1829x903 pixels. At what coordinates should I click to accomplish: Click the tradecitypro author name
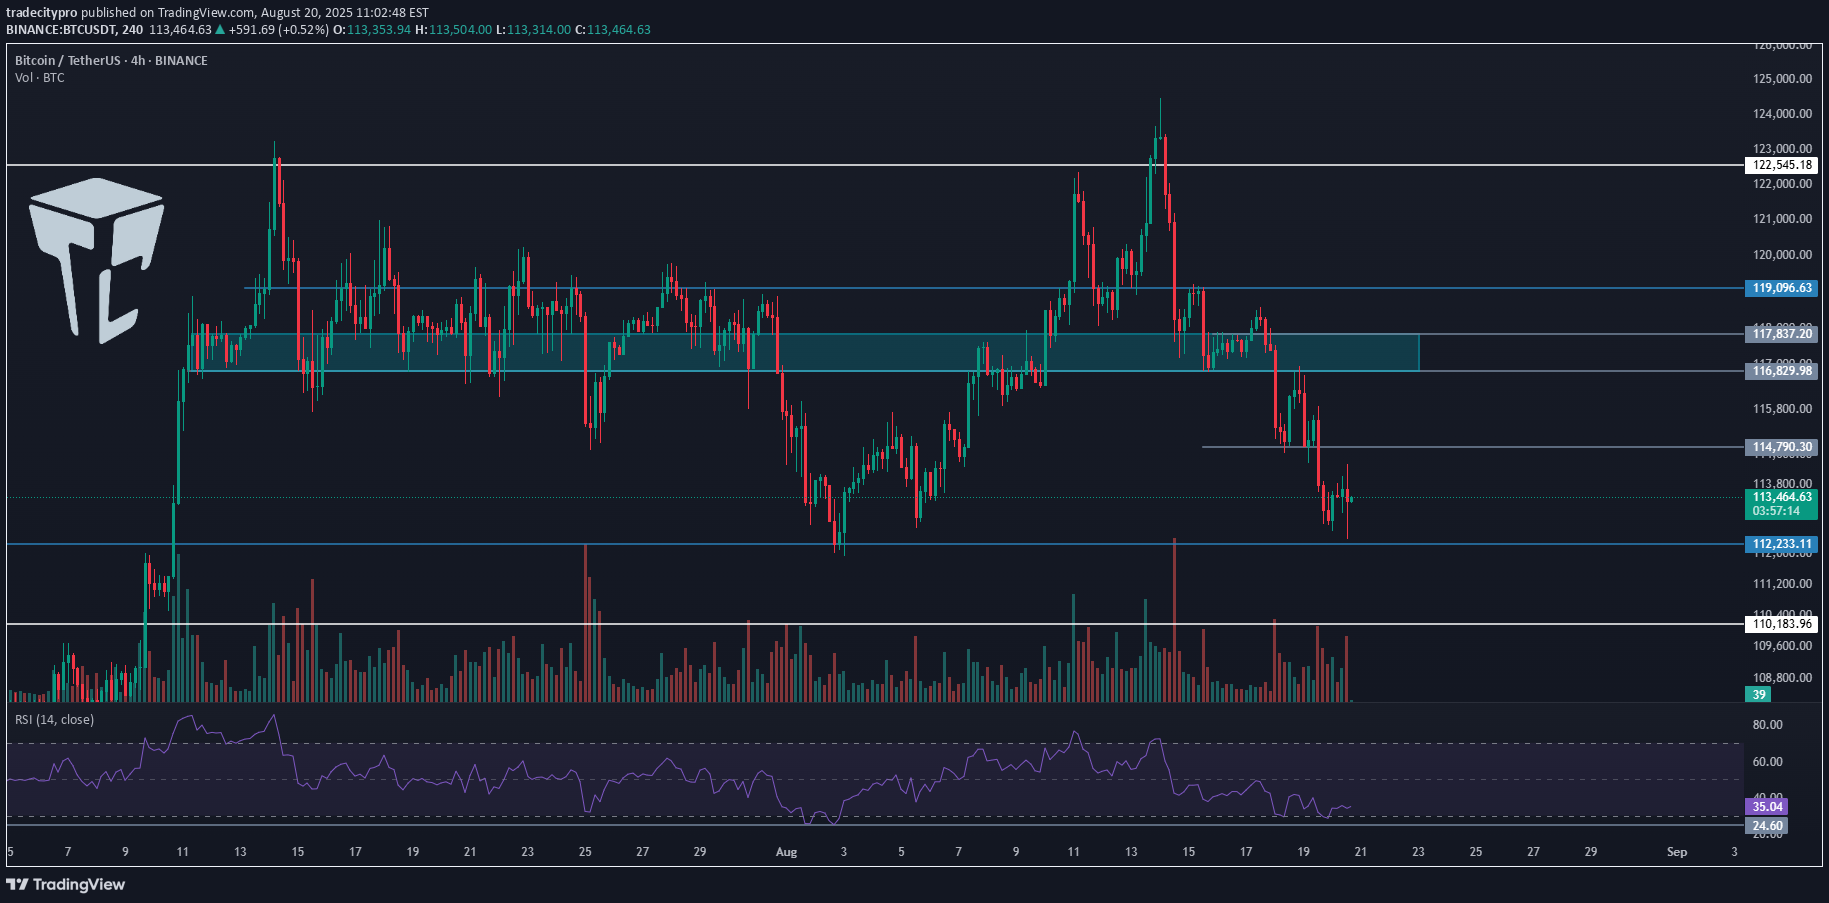point(41,13)
